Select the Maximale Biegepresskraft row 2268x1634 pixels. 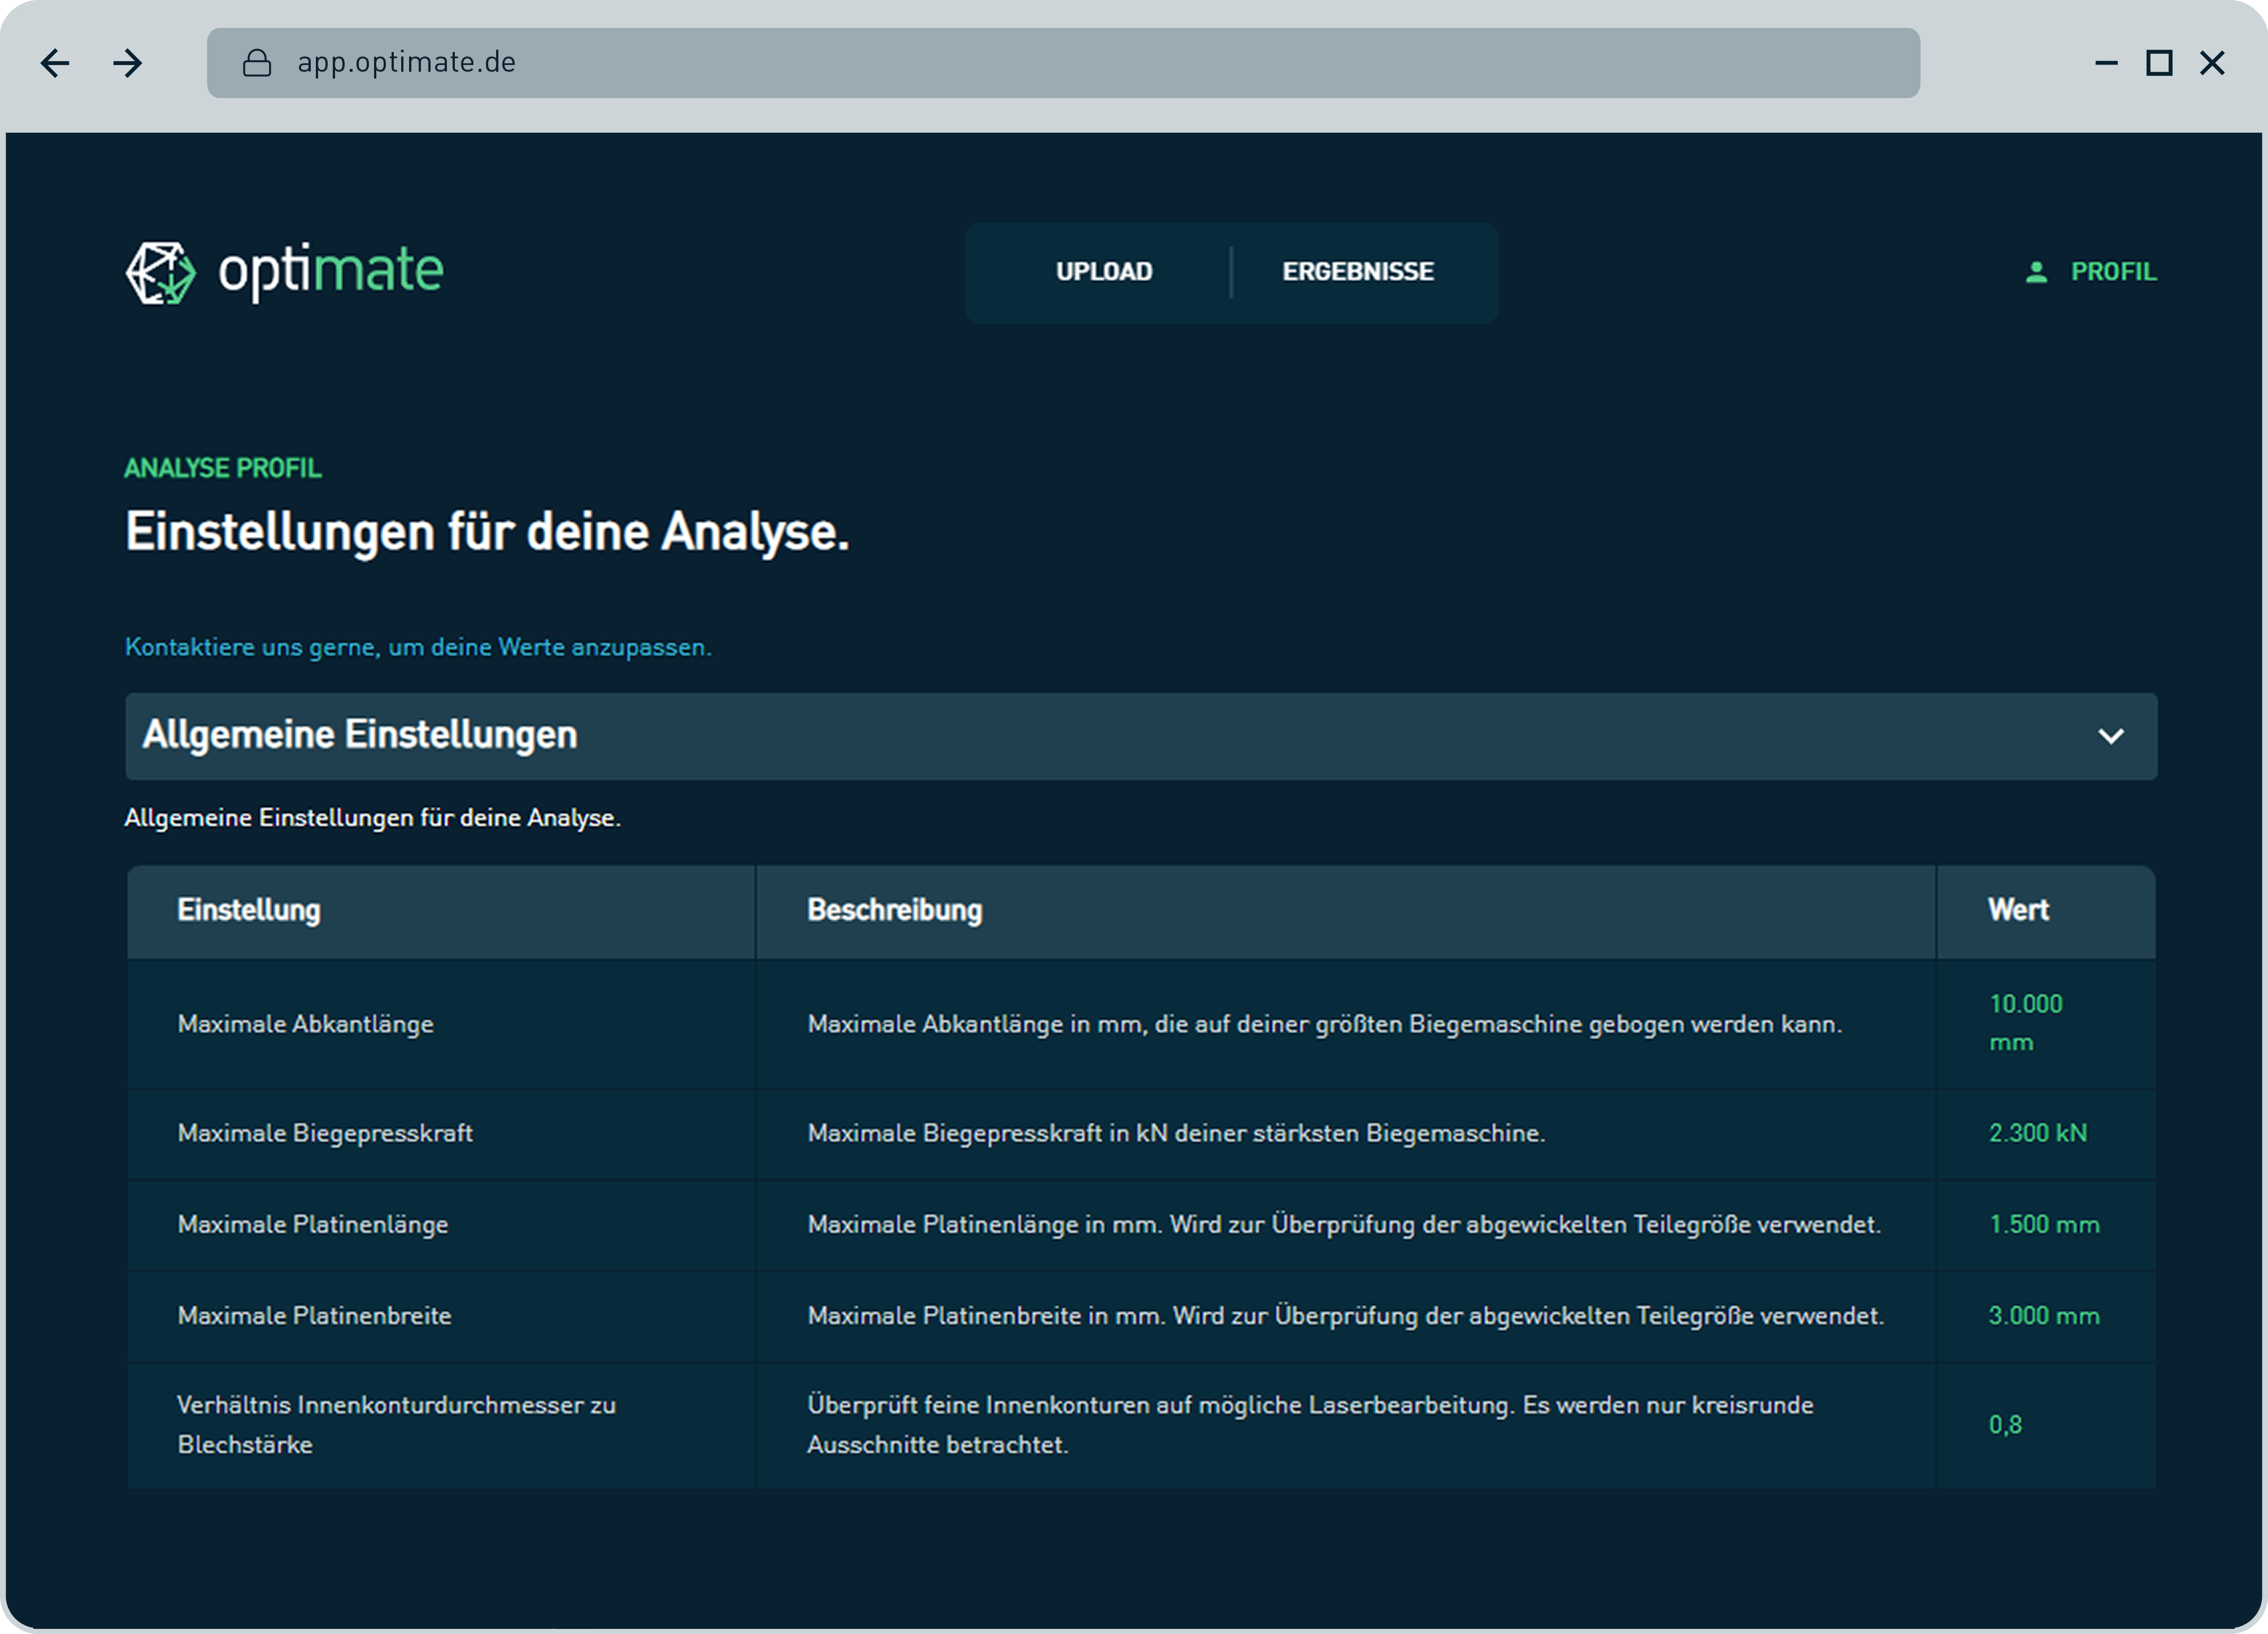click(325, 1133)
